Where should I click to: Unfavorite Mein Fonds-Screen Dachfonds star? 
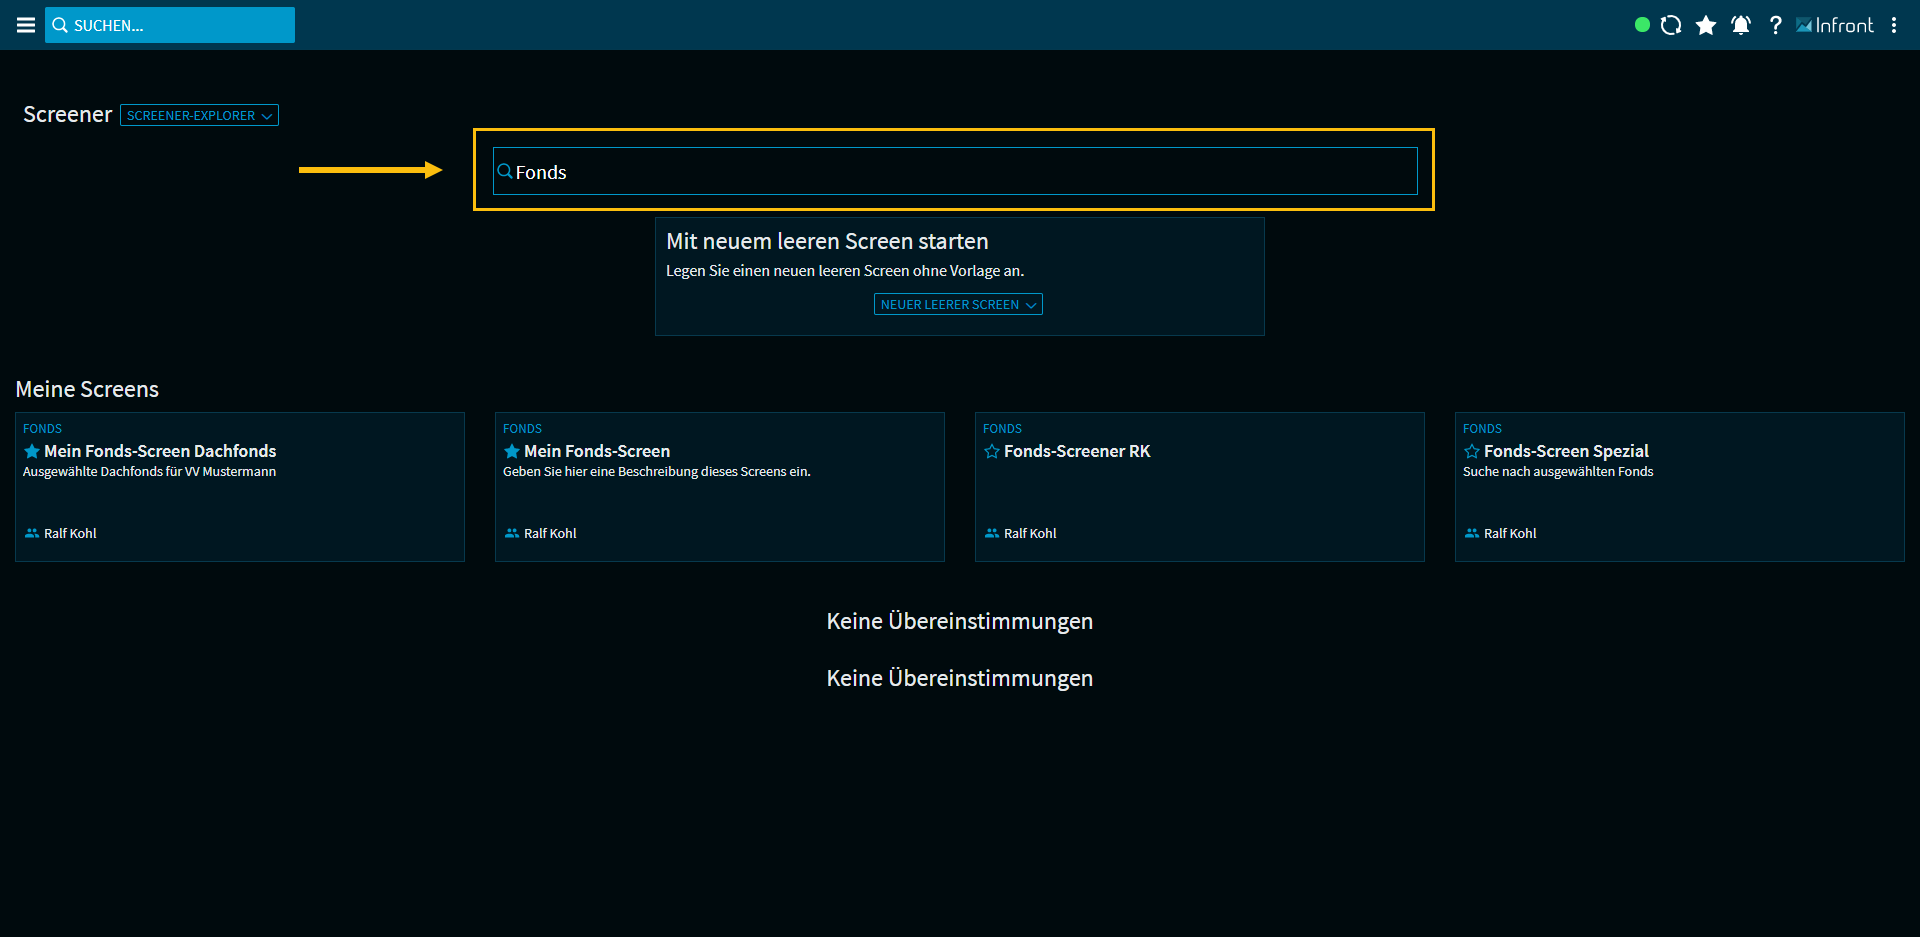click(32, 451)
